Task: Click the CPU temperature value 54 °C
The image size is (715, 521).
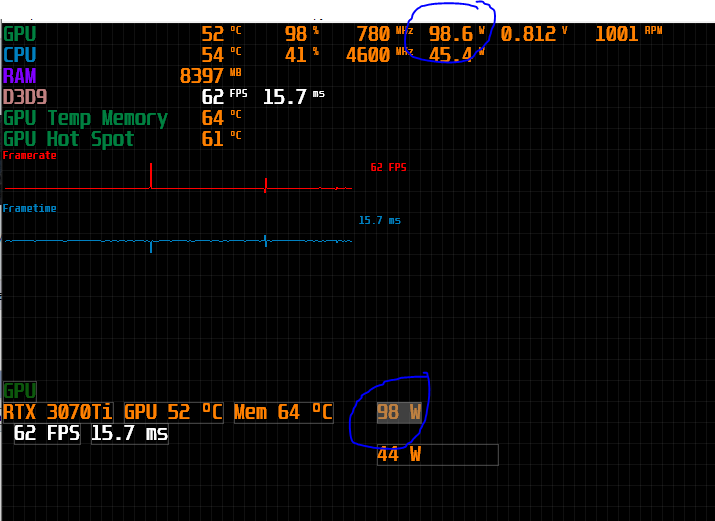Action: [x=221, y=55]
